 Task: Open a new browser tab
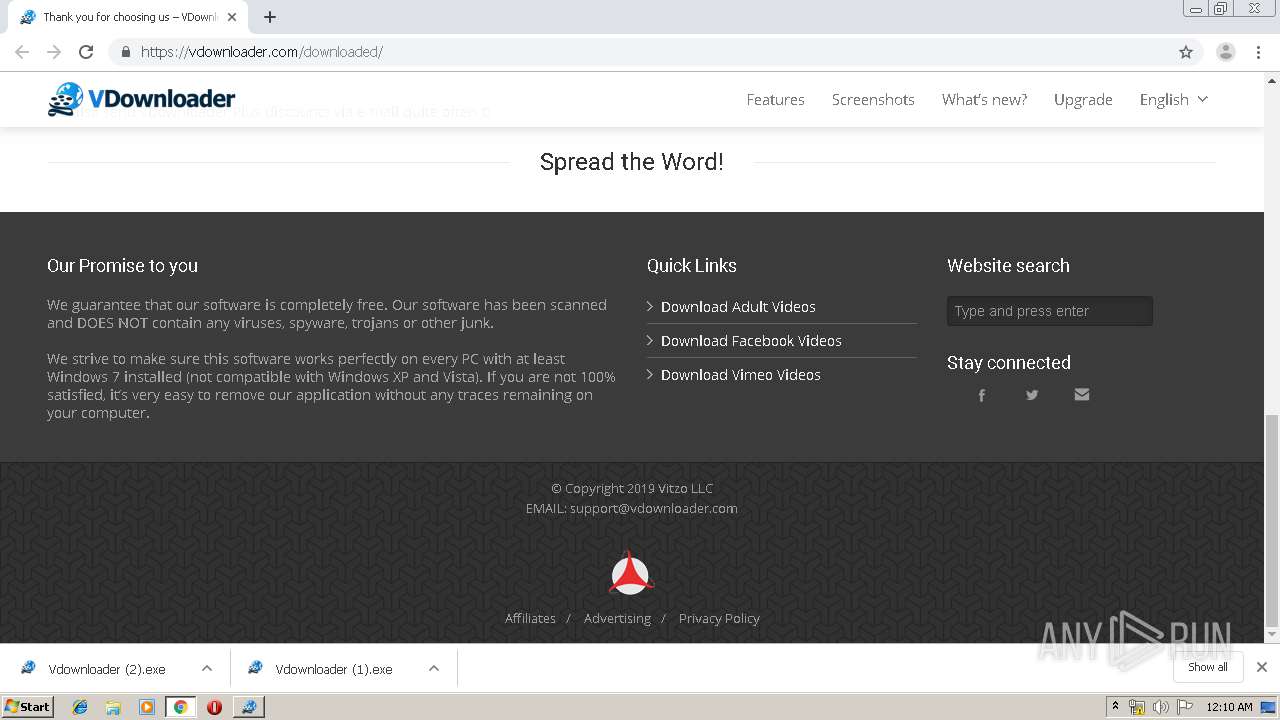270,17
